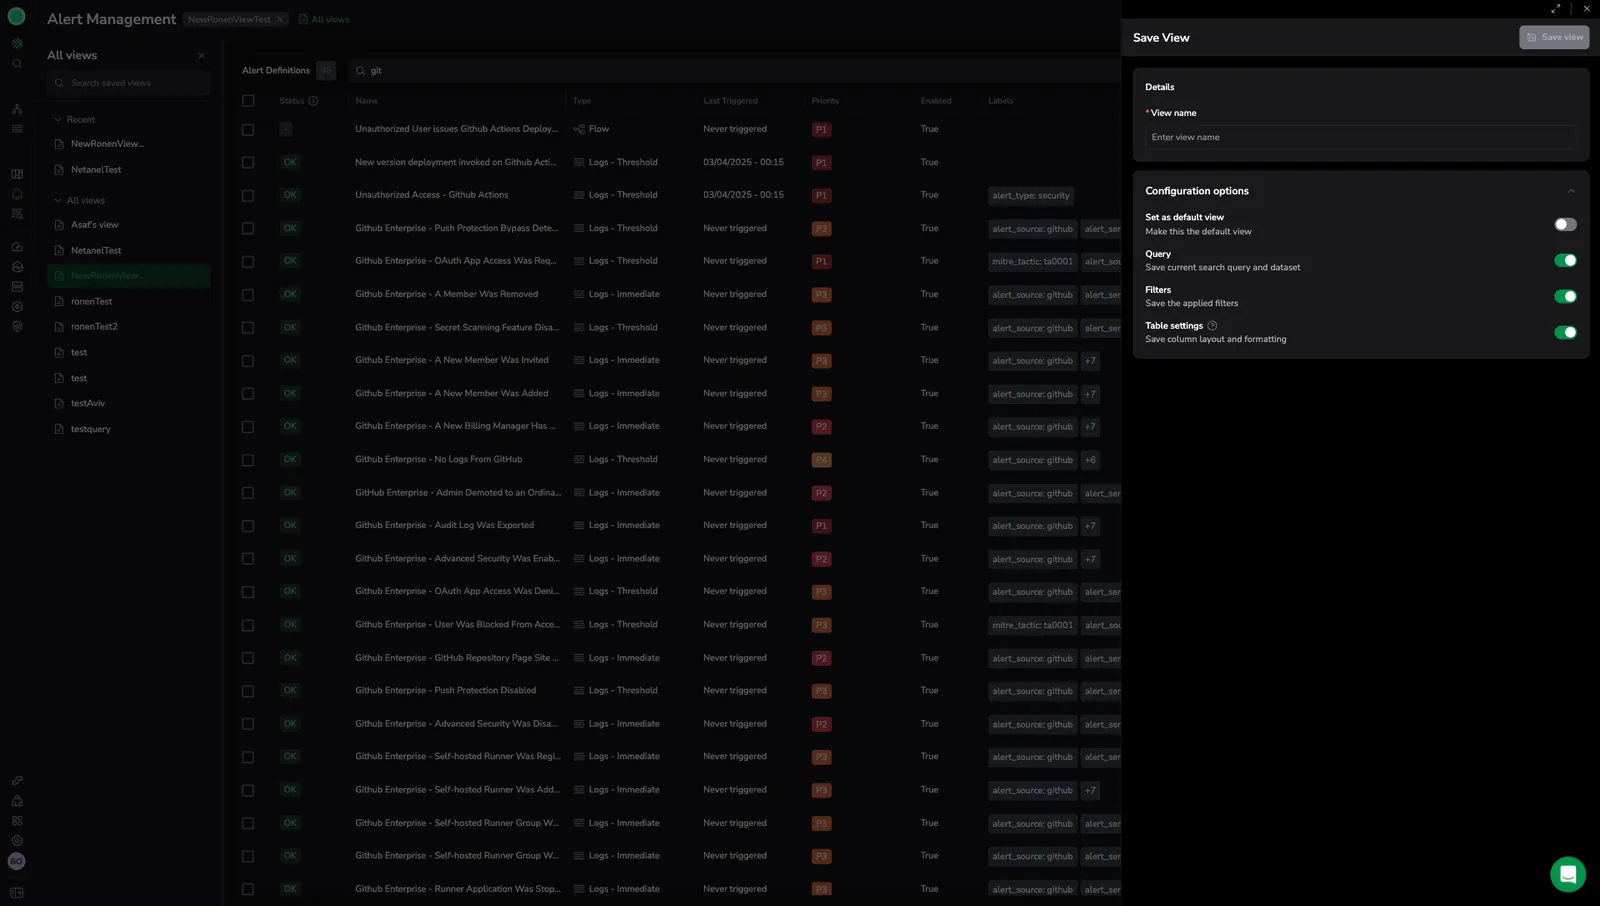Click the Search saved views field

(x=129, y=83)
